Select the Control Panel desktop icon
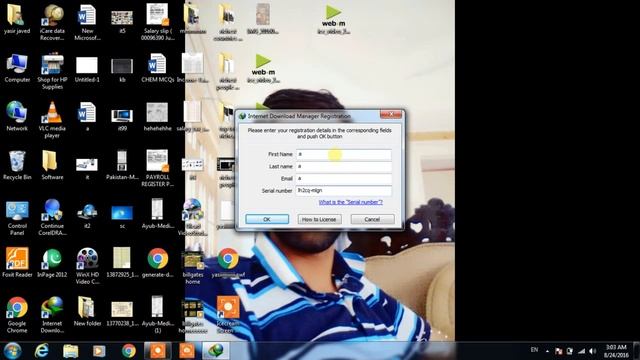This screenshot has width=640, height=360. click(x=17, y=218)
